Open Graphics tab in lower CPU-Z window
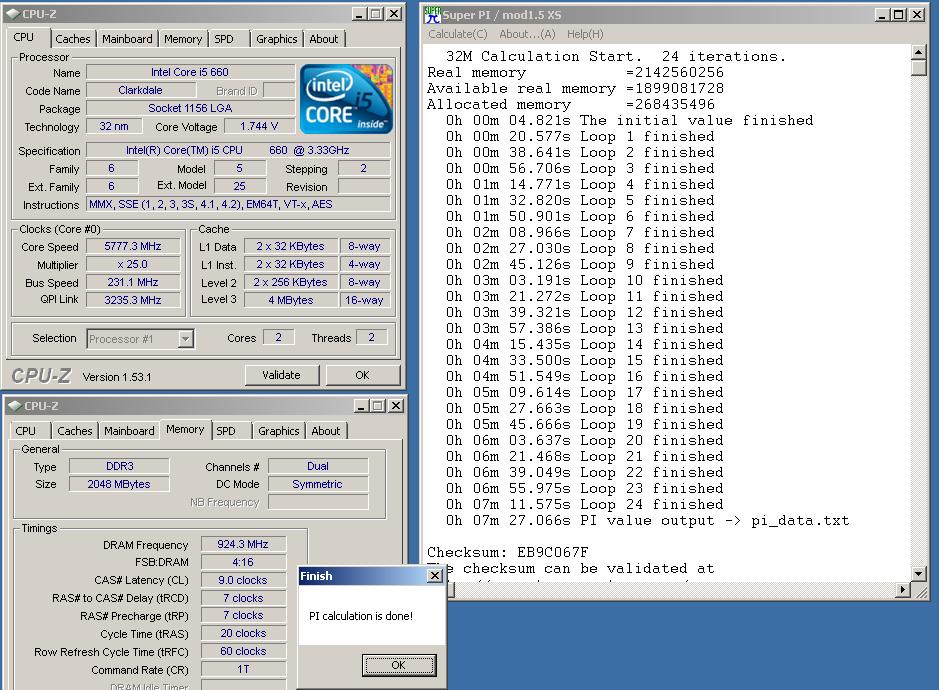The width and height of the screenshot is (939, 690). coord(278,431)
